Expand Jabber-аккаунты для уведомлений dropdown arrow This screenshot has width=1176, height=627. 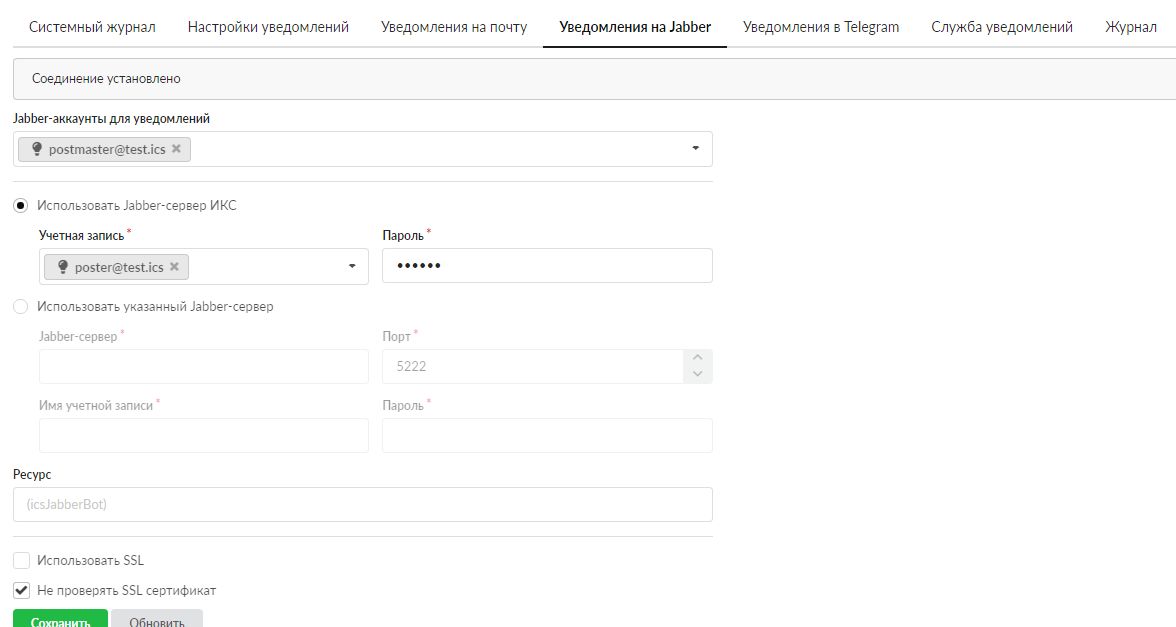(x=695, y=149)
